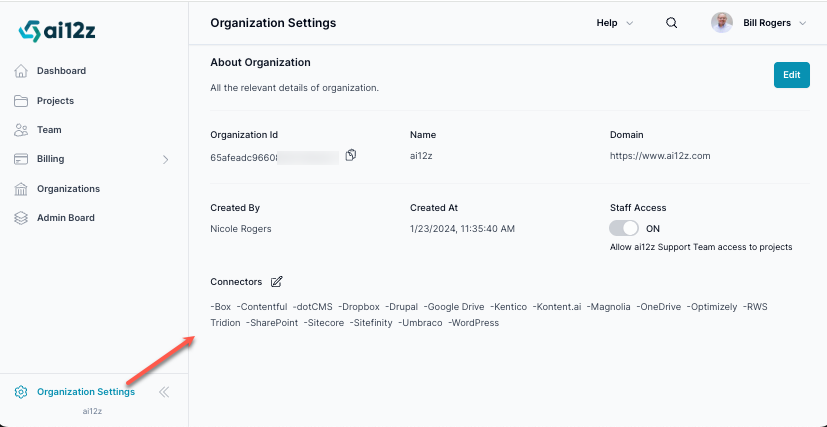Screen dimensions: 827x427
Task: Open the Help dropdown
Action: [614, 23]
